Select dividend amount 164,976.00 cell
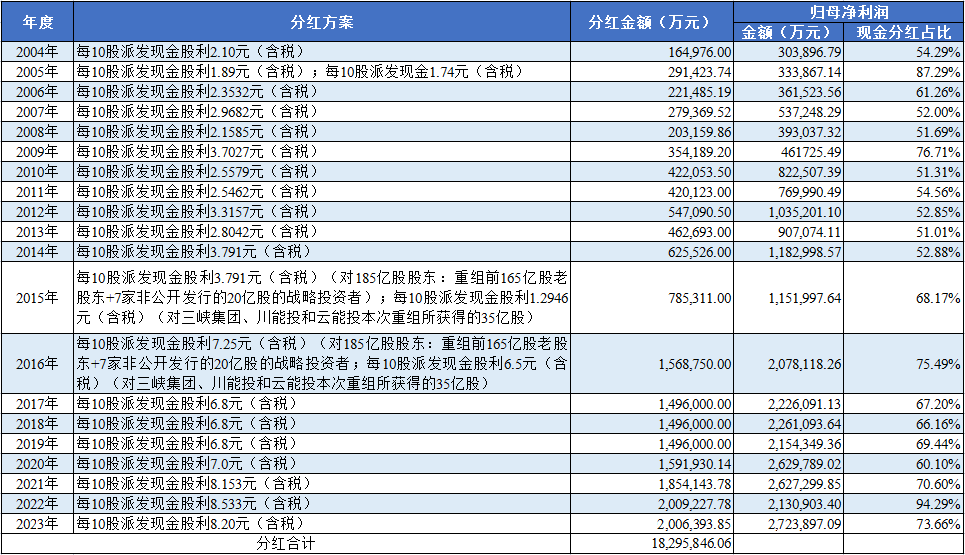Image resolution: width=965 pixels, height=555 pixels. pos(692,51)
